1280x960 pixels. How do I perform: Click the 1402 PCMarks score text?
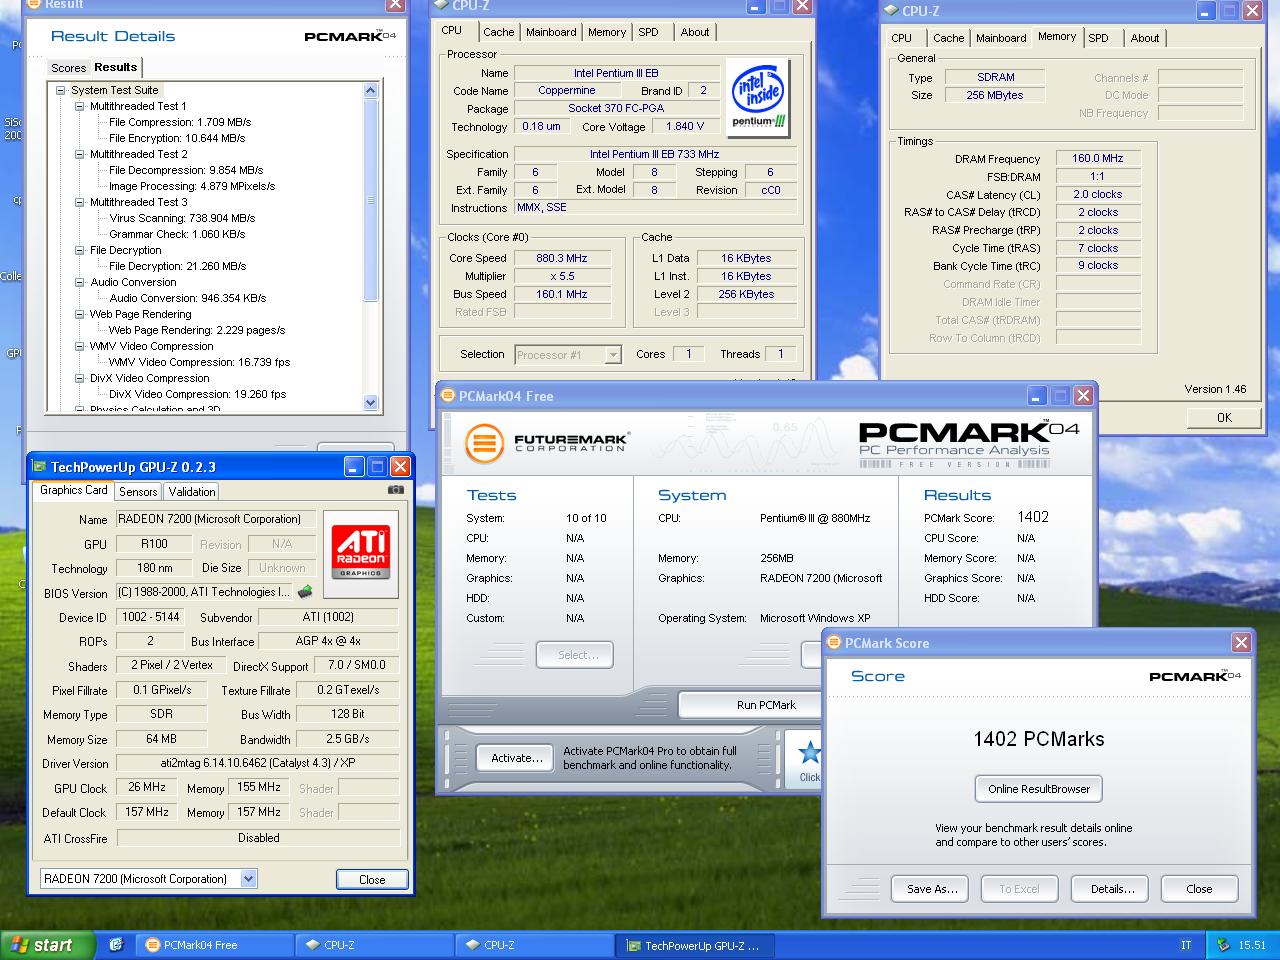(x=1039, y=739)
